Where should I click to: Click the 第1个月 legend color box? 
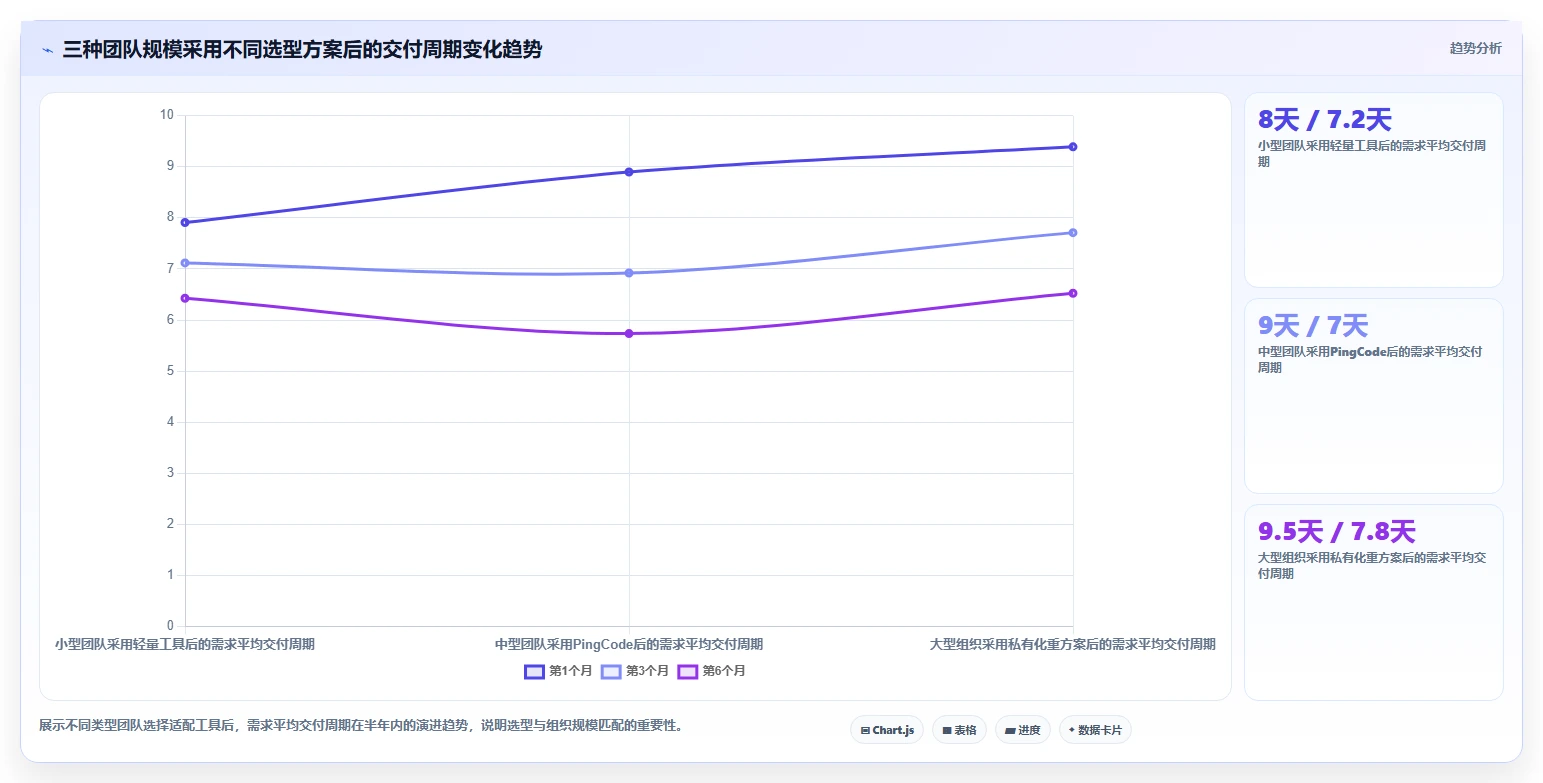(x=534, y=671)
